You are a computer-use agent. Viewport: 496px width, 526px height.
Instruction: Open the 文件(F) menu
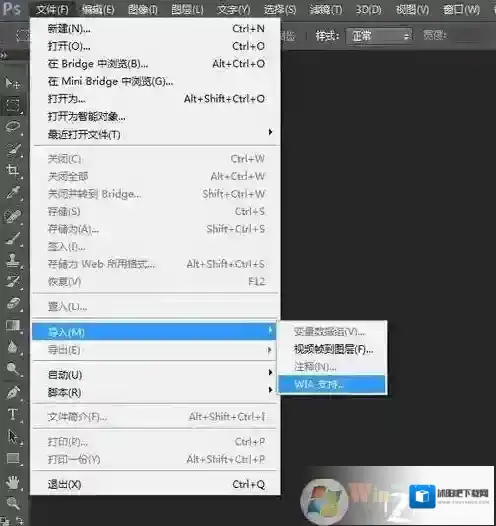click(x=52, y=9)
